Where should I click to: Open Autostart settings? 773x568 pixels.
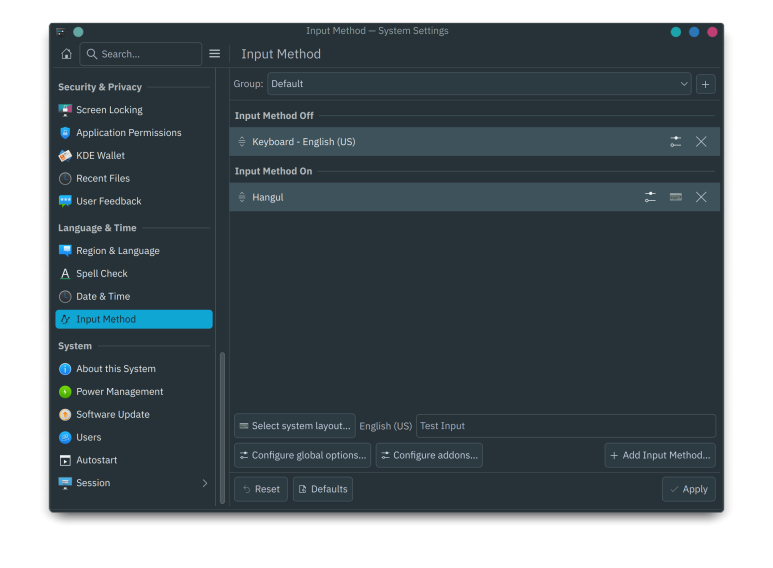134,460
